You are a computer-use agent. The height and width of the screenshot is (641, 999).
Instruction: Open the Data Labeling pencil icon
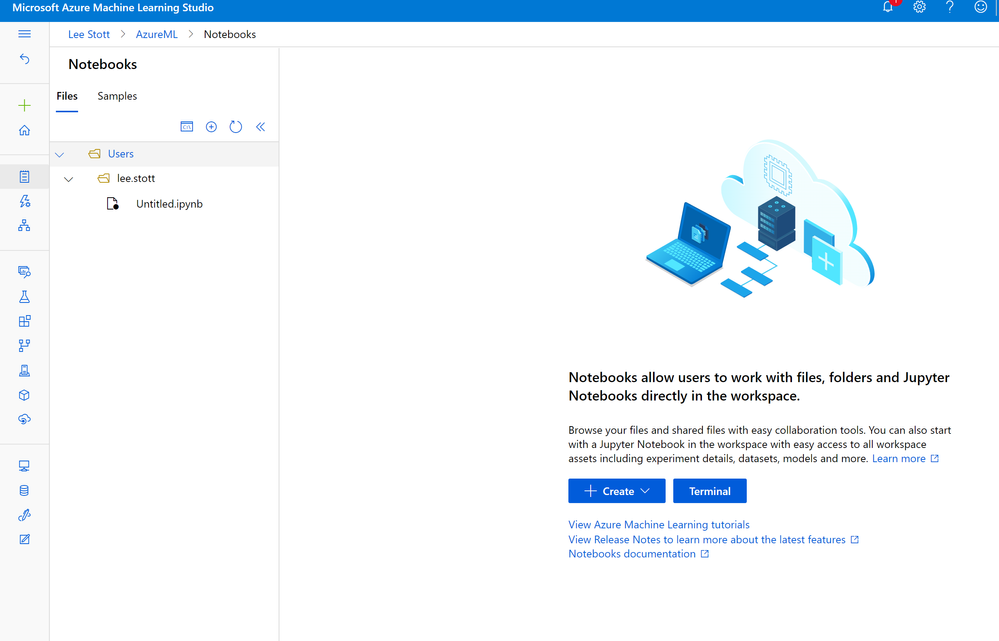tap(24, 539)
